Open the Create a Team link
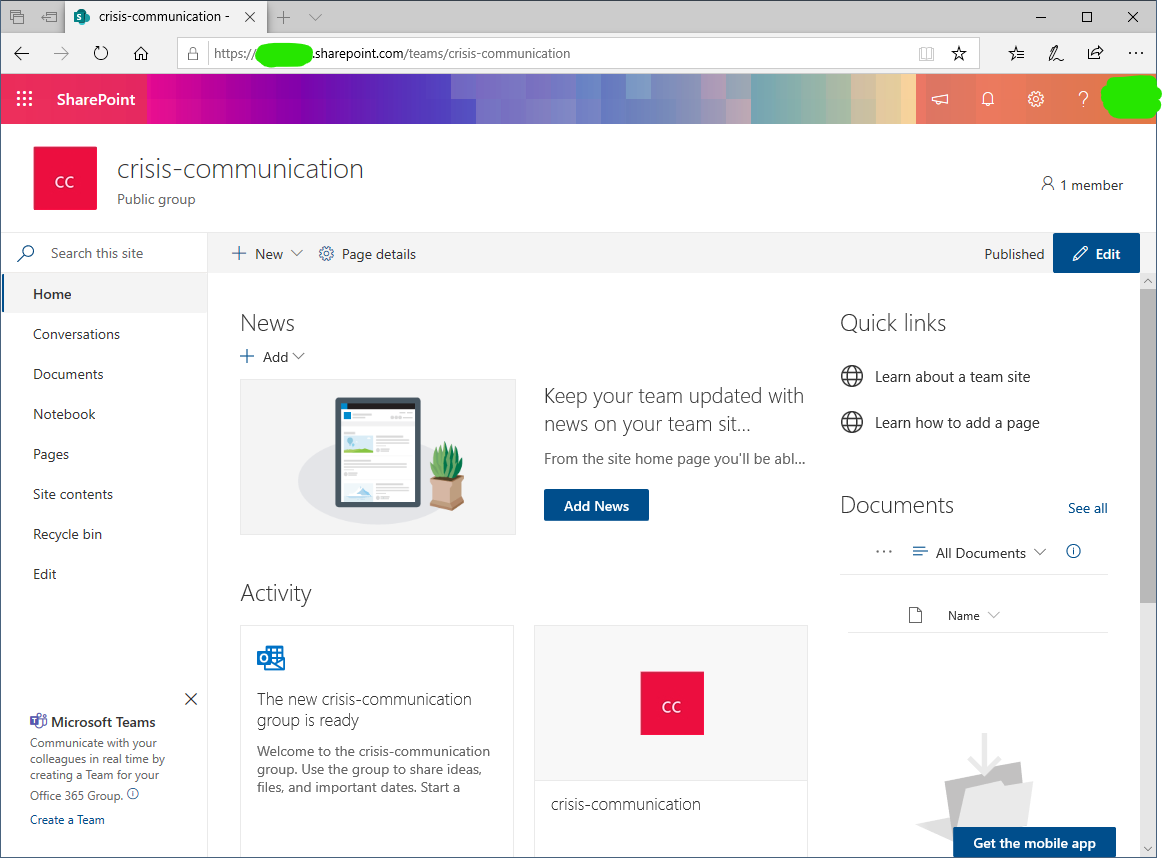Screen dimensions: 1163x858 67,819
